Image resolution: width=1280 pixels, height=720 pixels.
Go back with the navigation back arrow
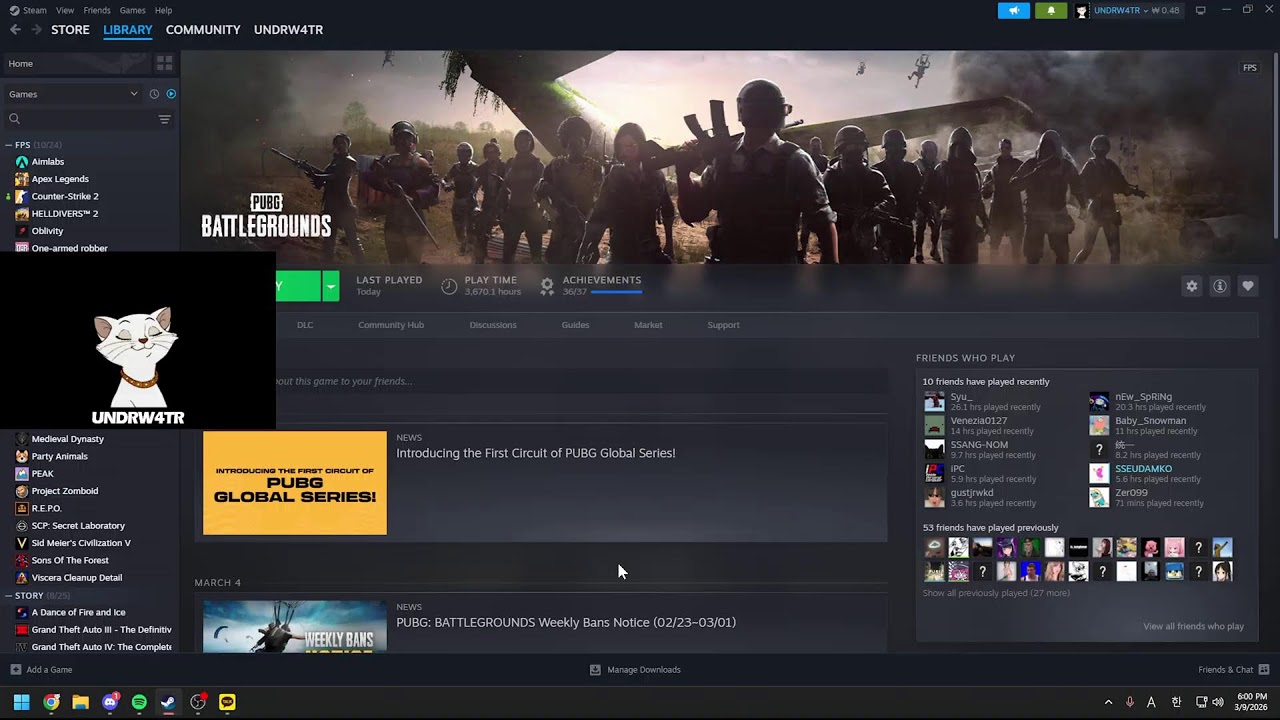(x=15, y=30)
